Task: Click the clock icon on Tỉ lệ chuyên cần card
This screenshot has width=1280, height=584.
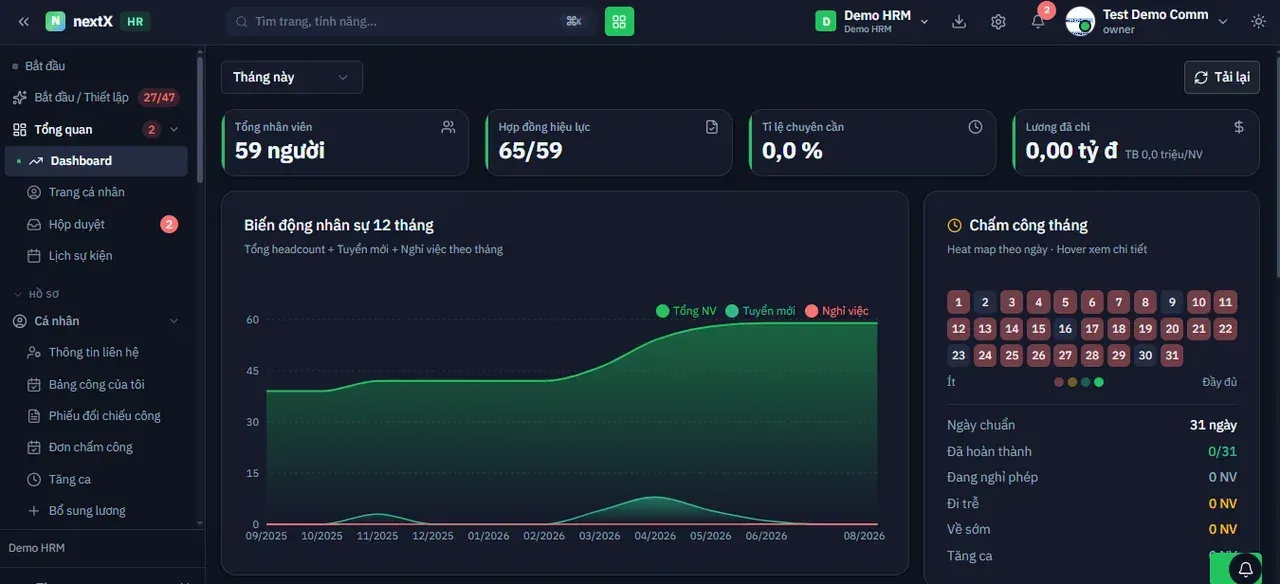Action: (x=976, y=127)
